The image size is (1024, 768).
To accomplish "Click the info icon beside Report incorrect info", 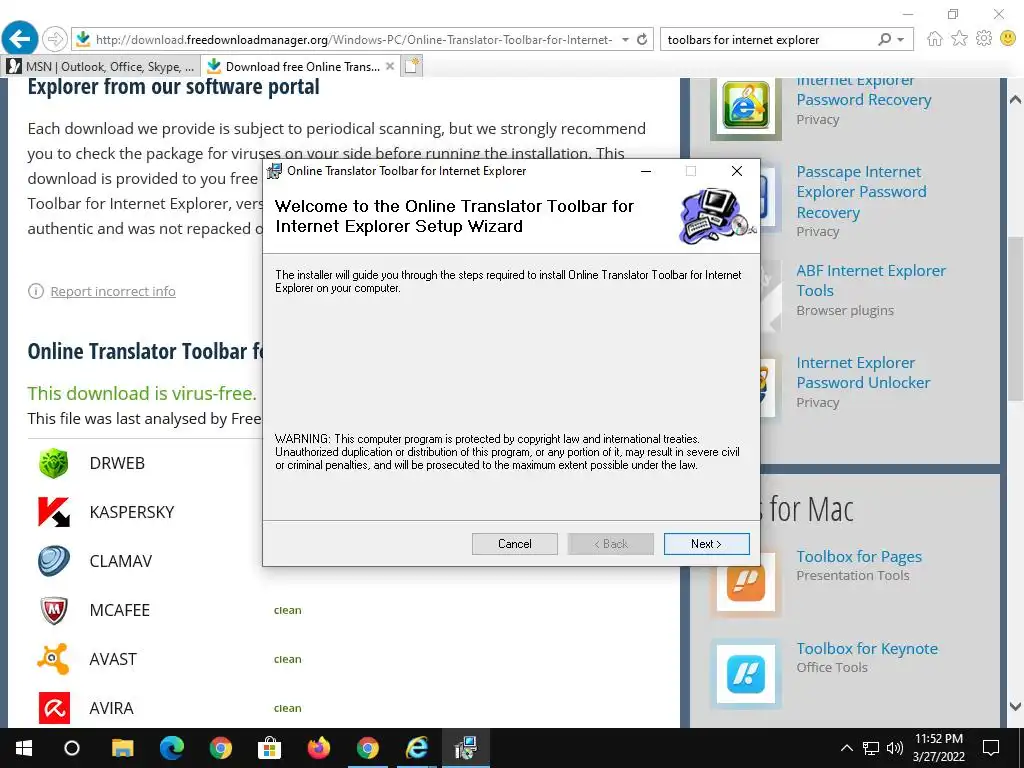I will click(x=35, y=291).
